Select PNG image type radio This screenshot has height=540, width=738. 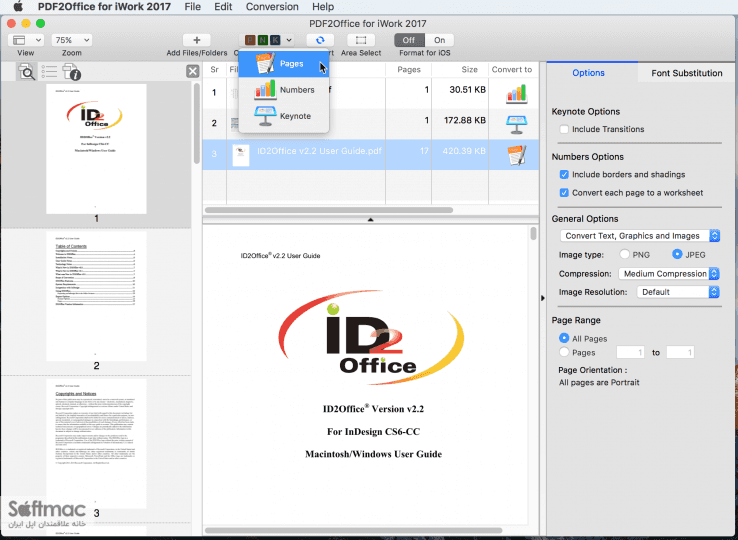(624, 254)
